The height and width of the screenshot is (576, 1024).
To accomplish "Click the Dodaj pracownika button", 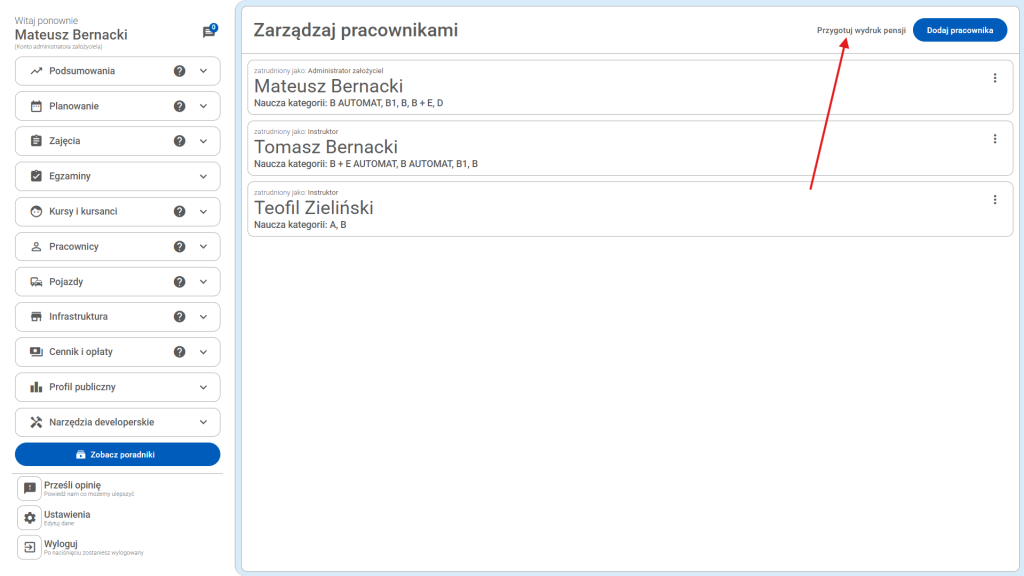I will 959,30.
